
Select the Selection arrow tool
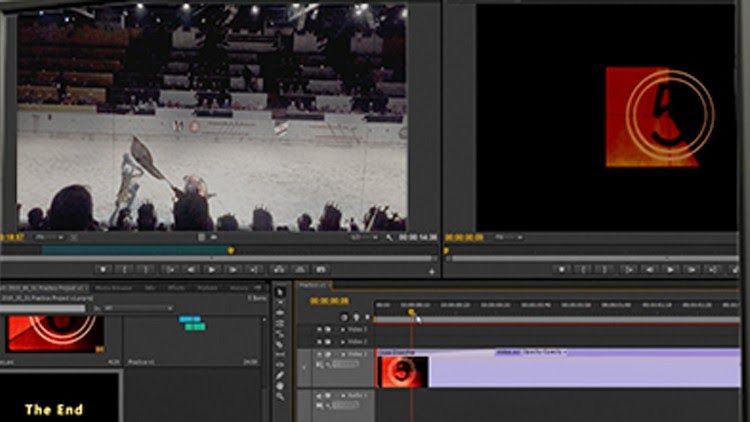coord(280,292)
